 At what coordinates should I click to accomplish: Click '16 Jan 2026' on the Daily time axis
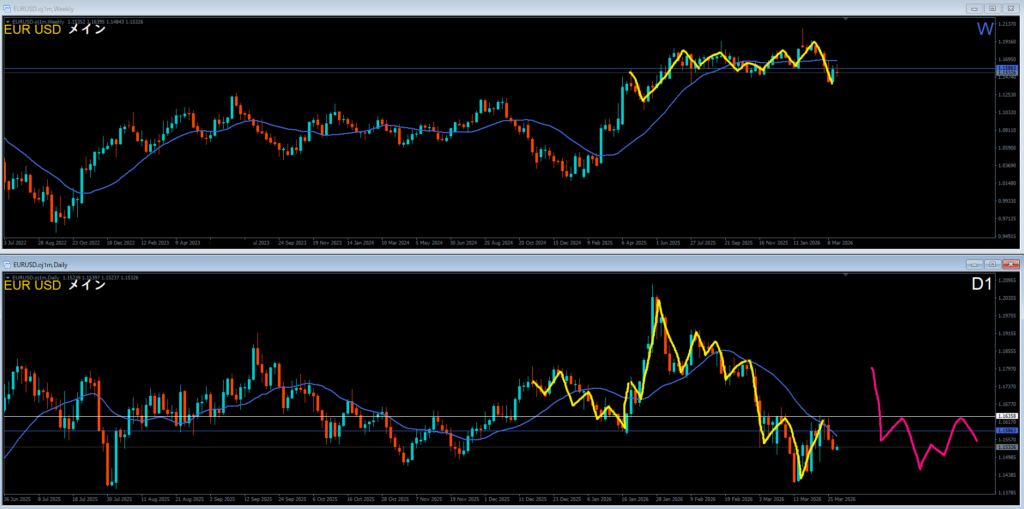(x=635, y=499)
